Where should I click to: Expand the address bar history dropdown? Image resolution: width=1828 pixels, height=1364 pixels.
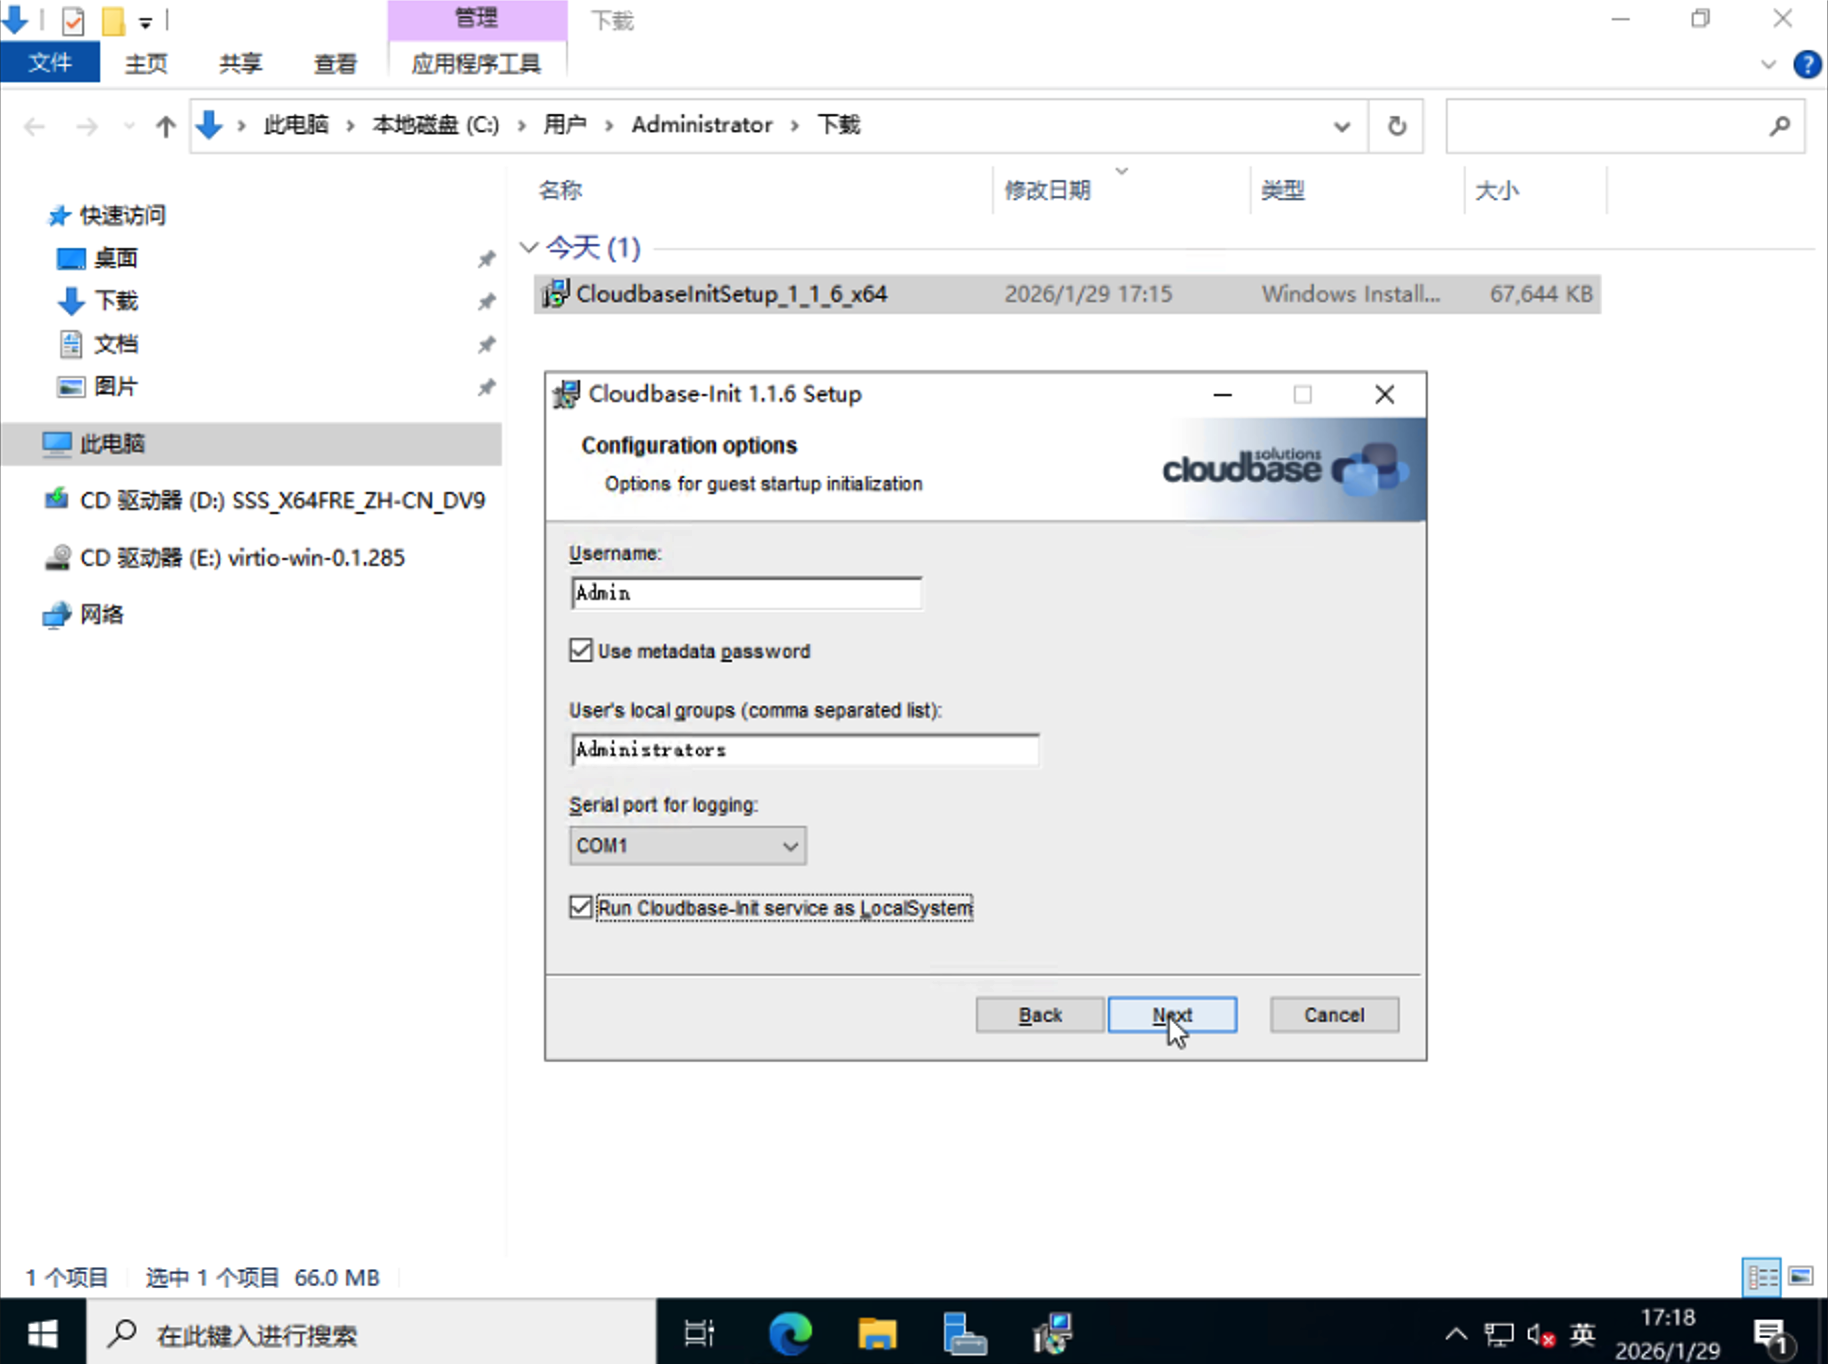(1341, 126)
